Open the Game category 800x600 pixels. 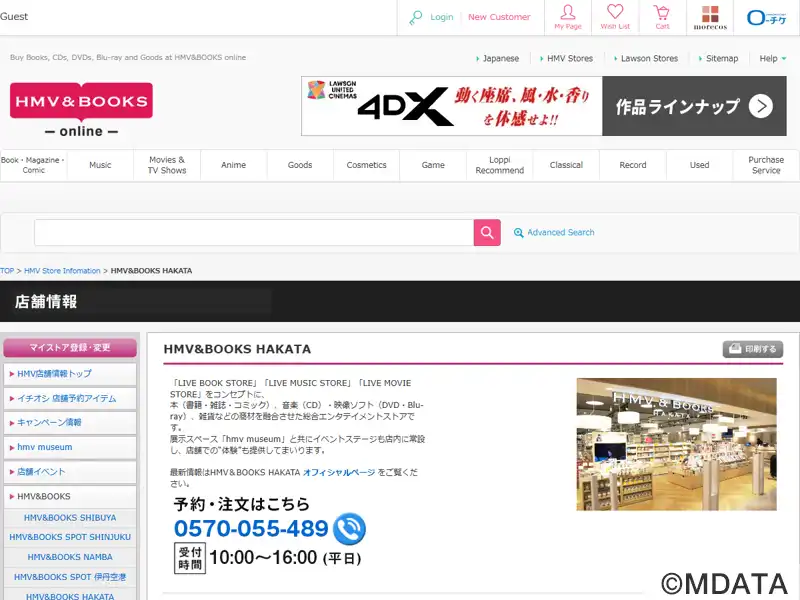(433, 165)
